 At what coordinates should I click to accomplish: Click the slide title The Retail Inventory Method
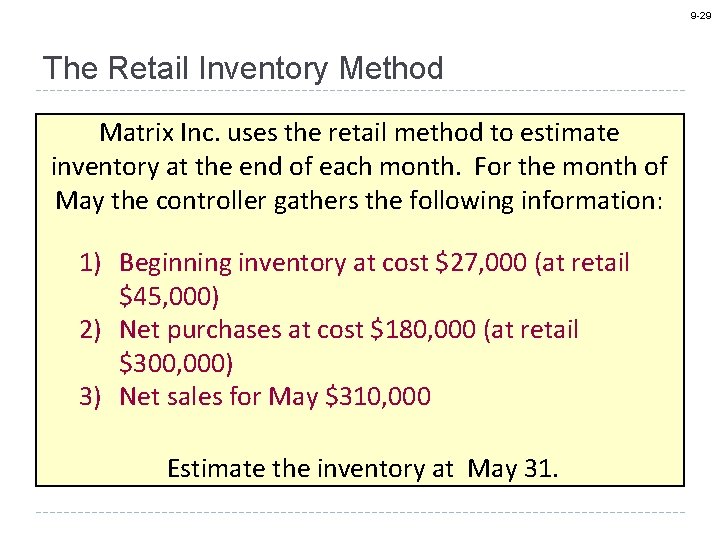pos(243,69)
